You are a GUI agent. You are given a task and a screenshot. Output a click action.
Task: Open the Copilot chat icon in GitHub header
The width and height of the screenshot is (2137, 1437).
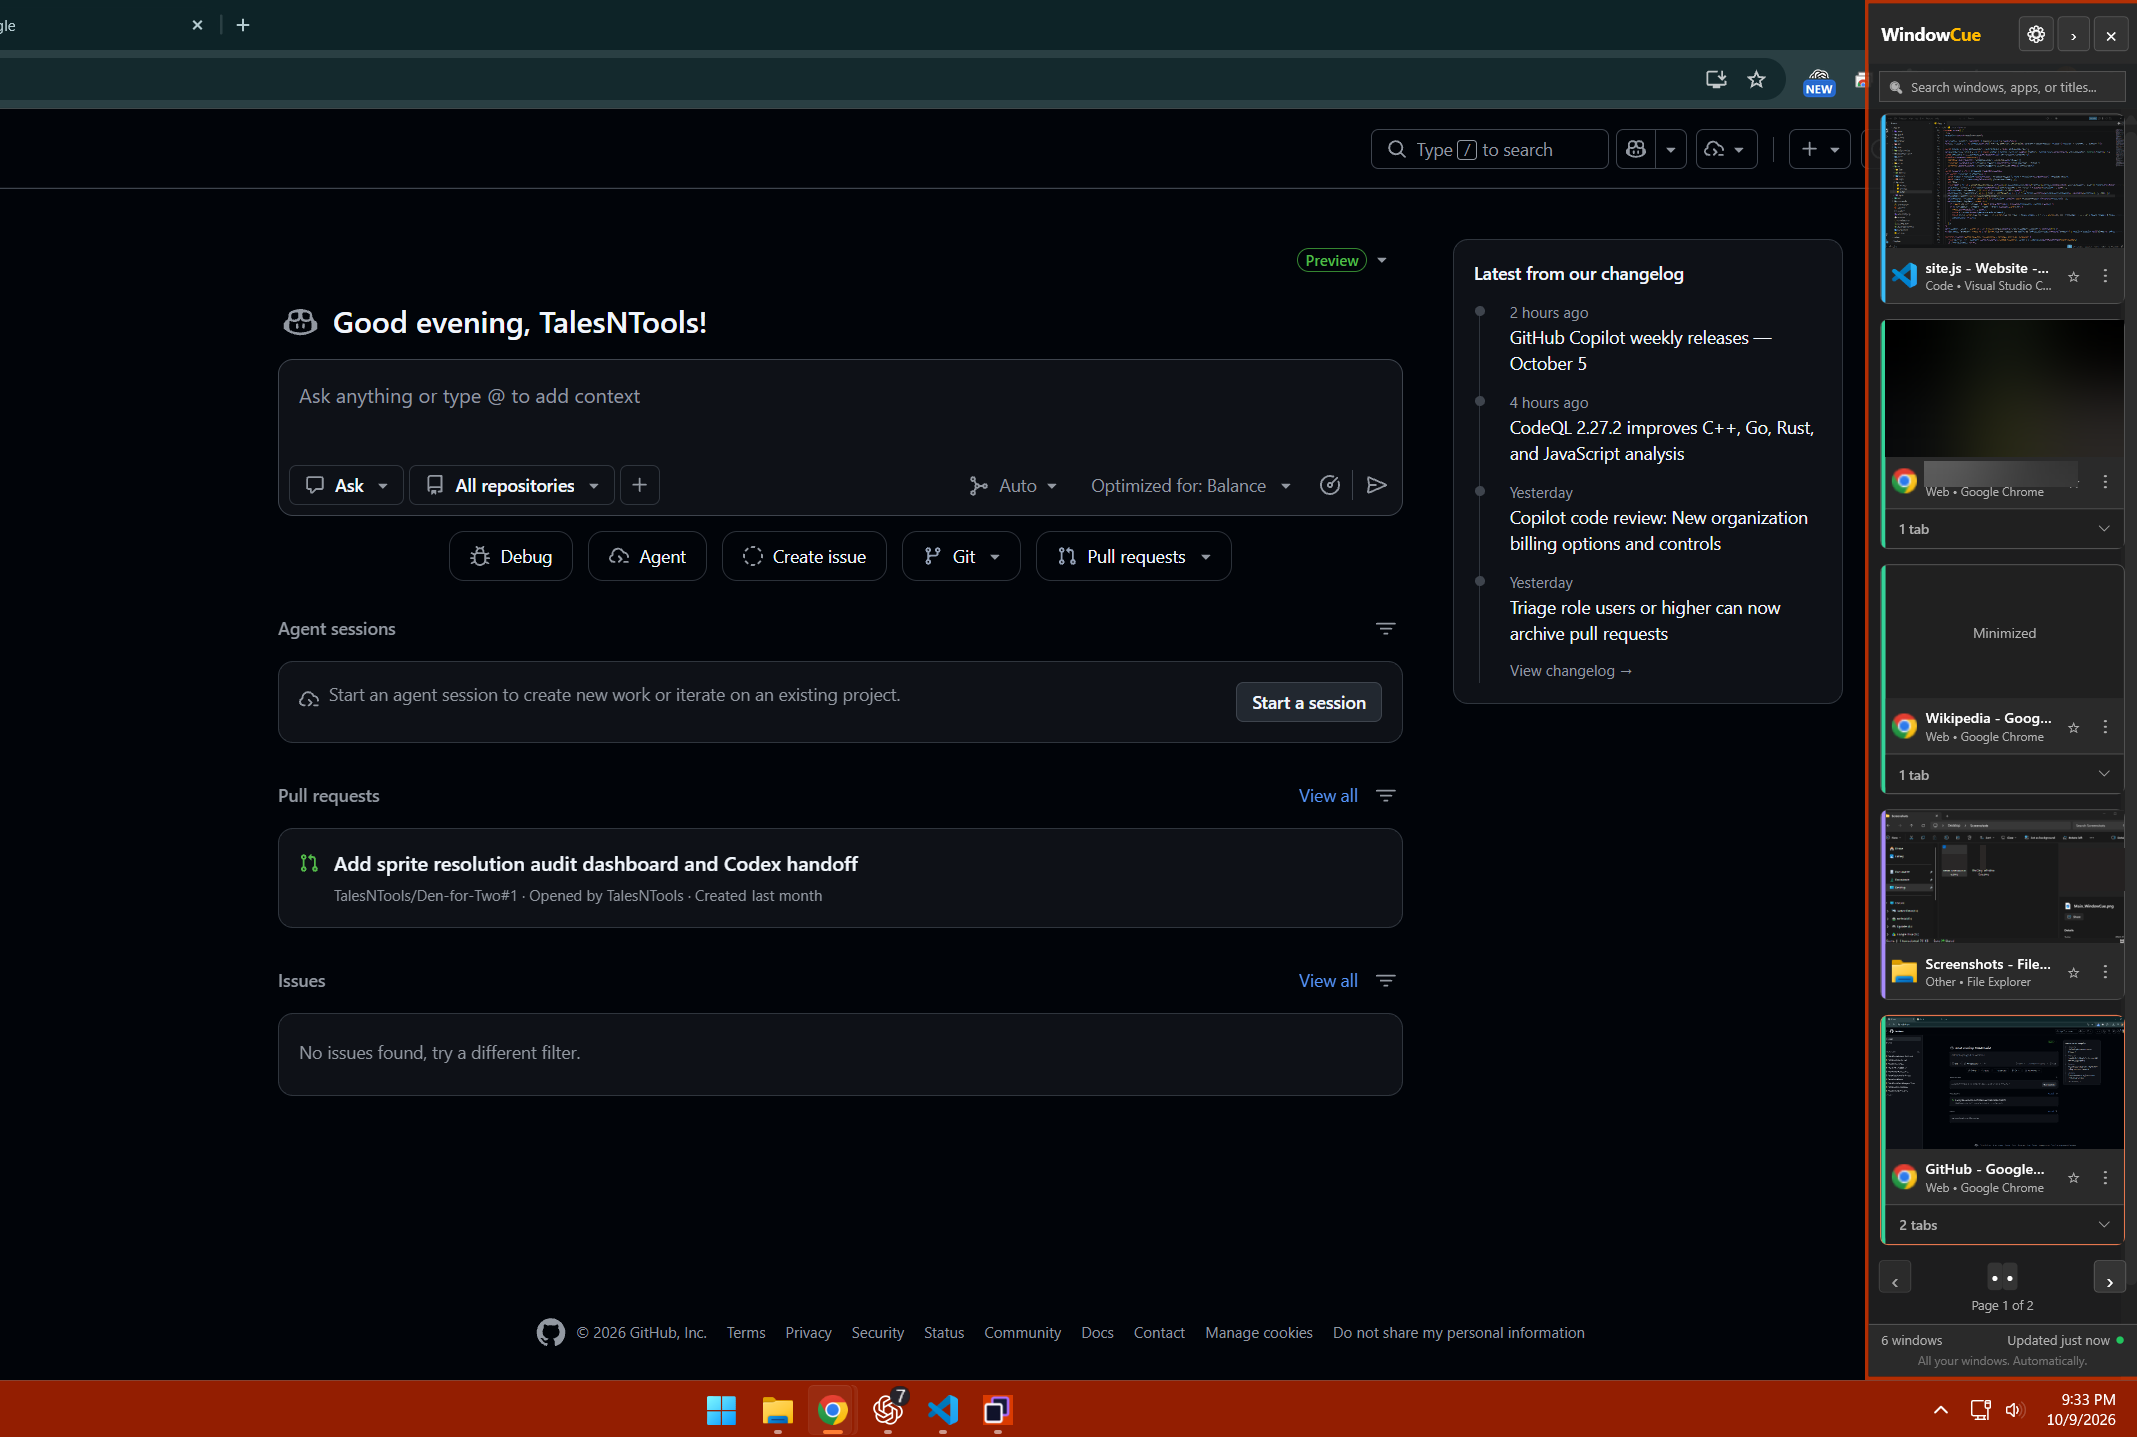pos(1636,149)
